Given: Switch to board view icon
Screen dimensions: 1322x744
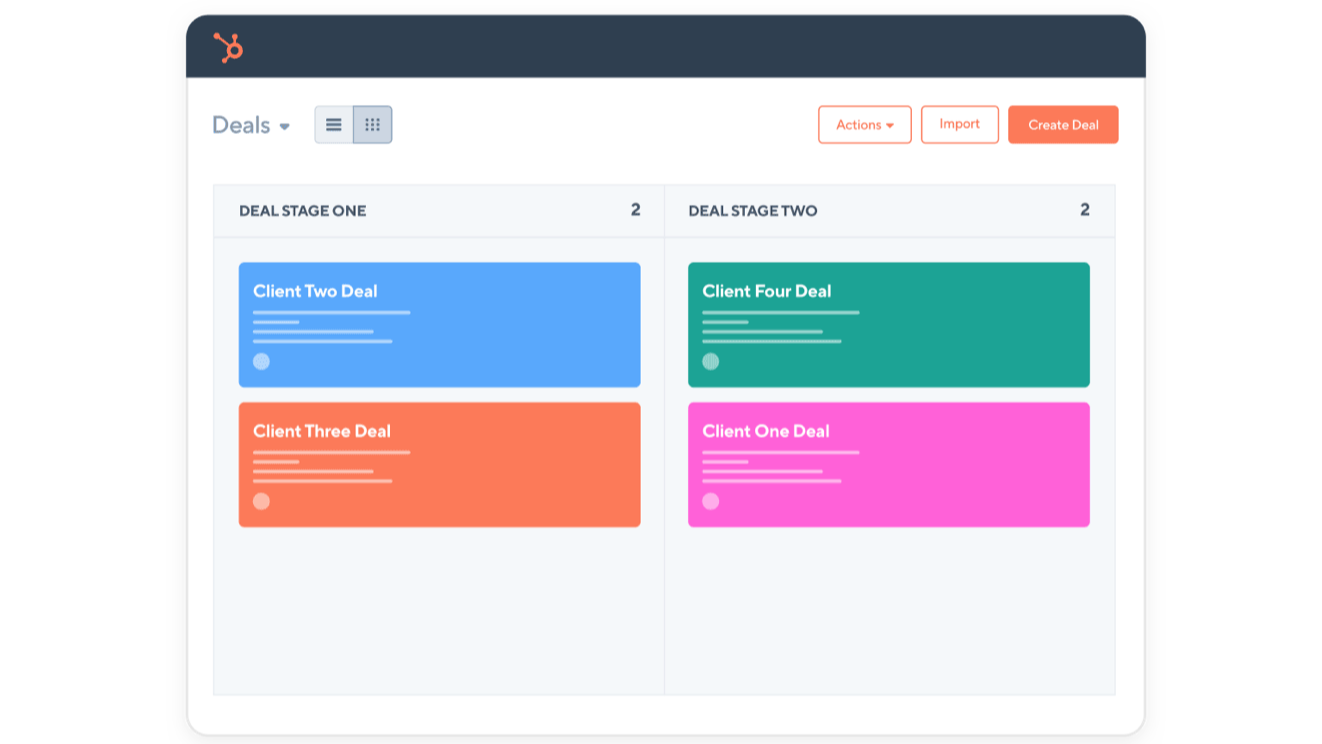Looking at the screenshot, I should (372, 124).
